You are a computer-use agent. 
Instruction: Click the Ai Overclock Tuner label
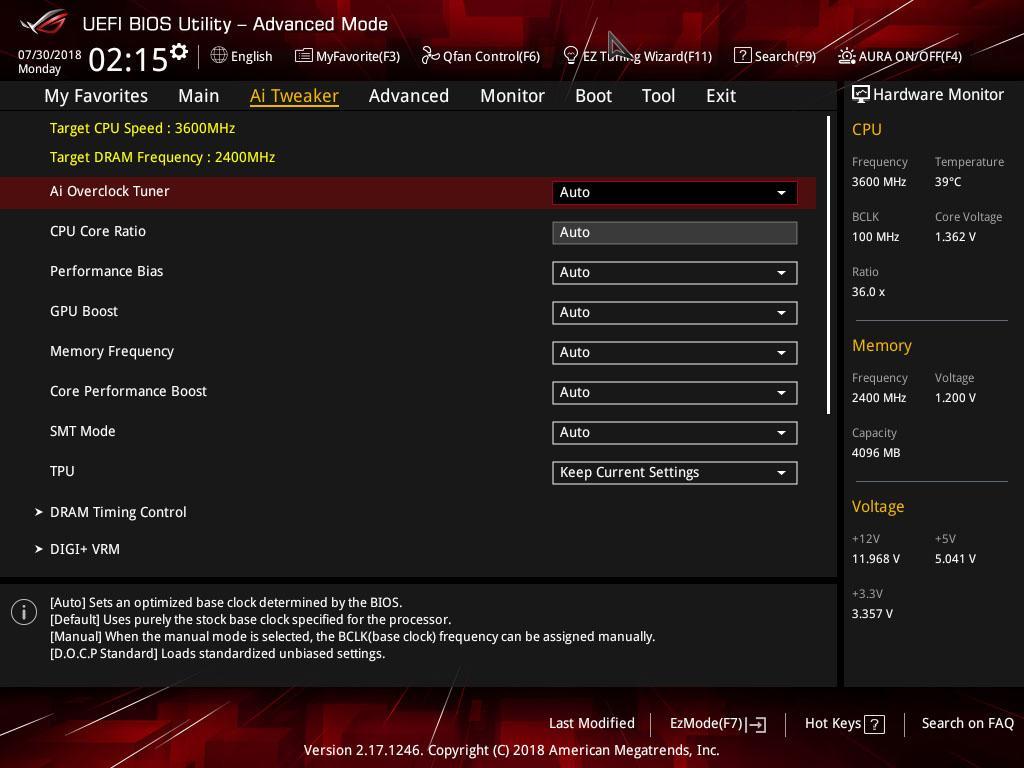[x=110, y=191]
